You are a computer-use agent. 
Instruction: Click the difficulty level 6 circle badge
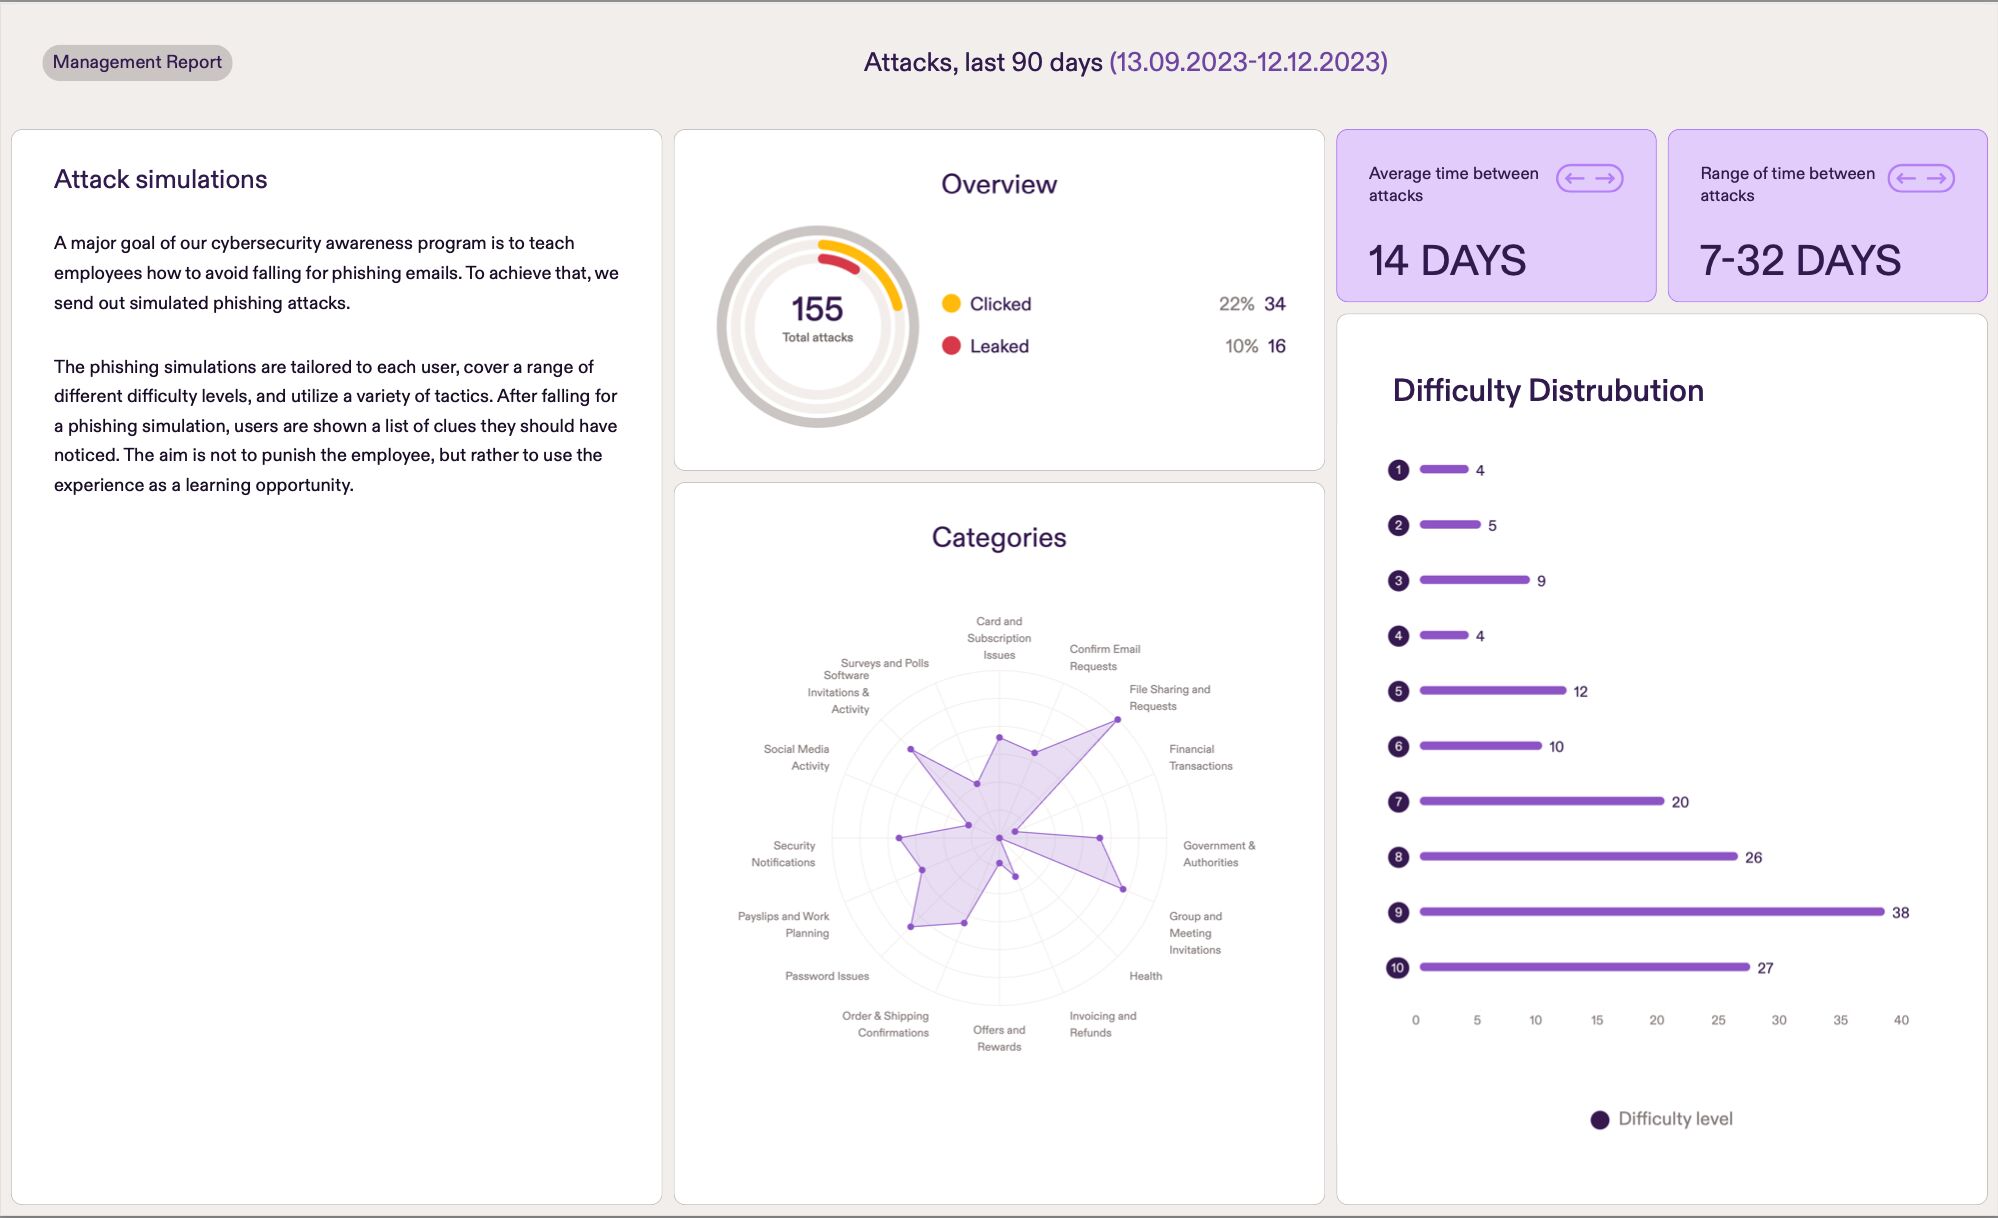click(1398, 746)
